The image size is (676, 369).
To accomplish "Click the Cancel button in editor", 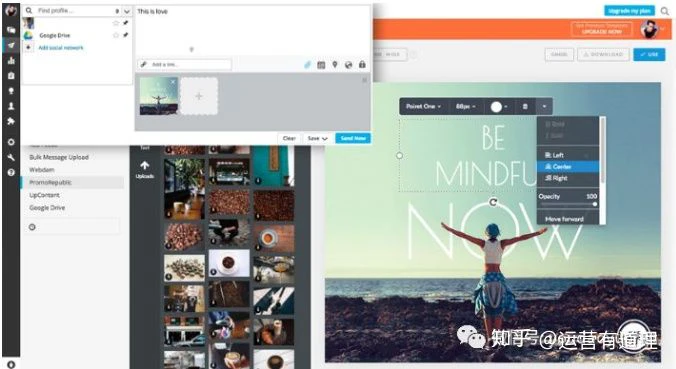I will pyautogui.click(x=559, y=54).
